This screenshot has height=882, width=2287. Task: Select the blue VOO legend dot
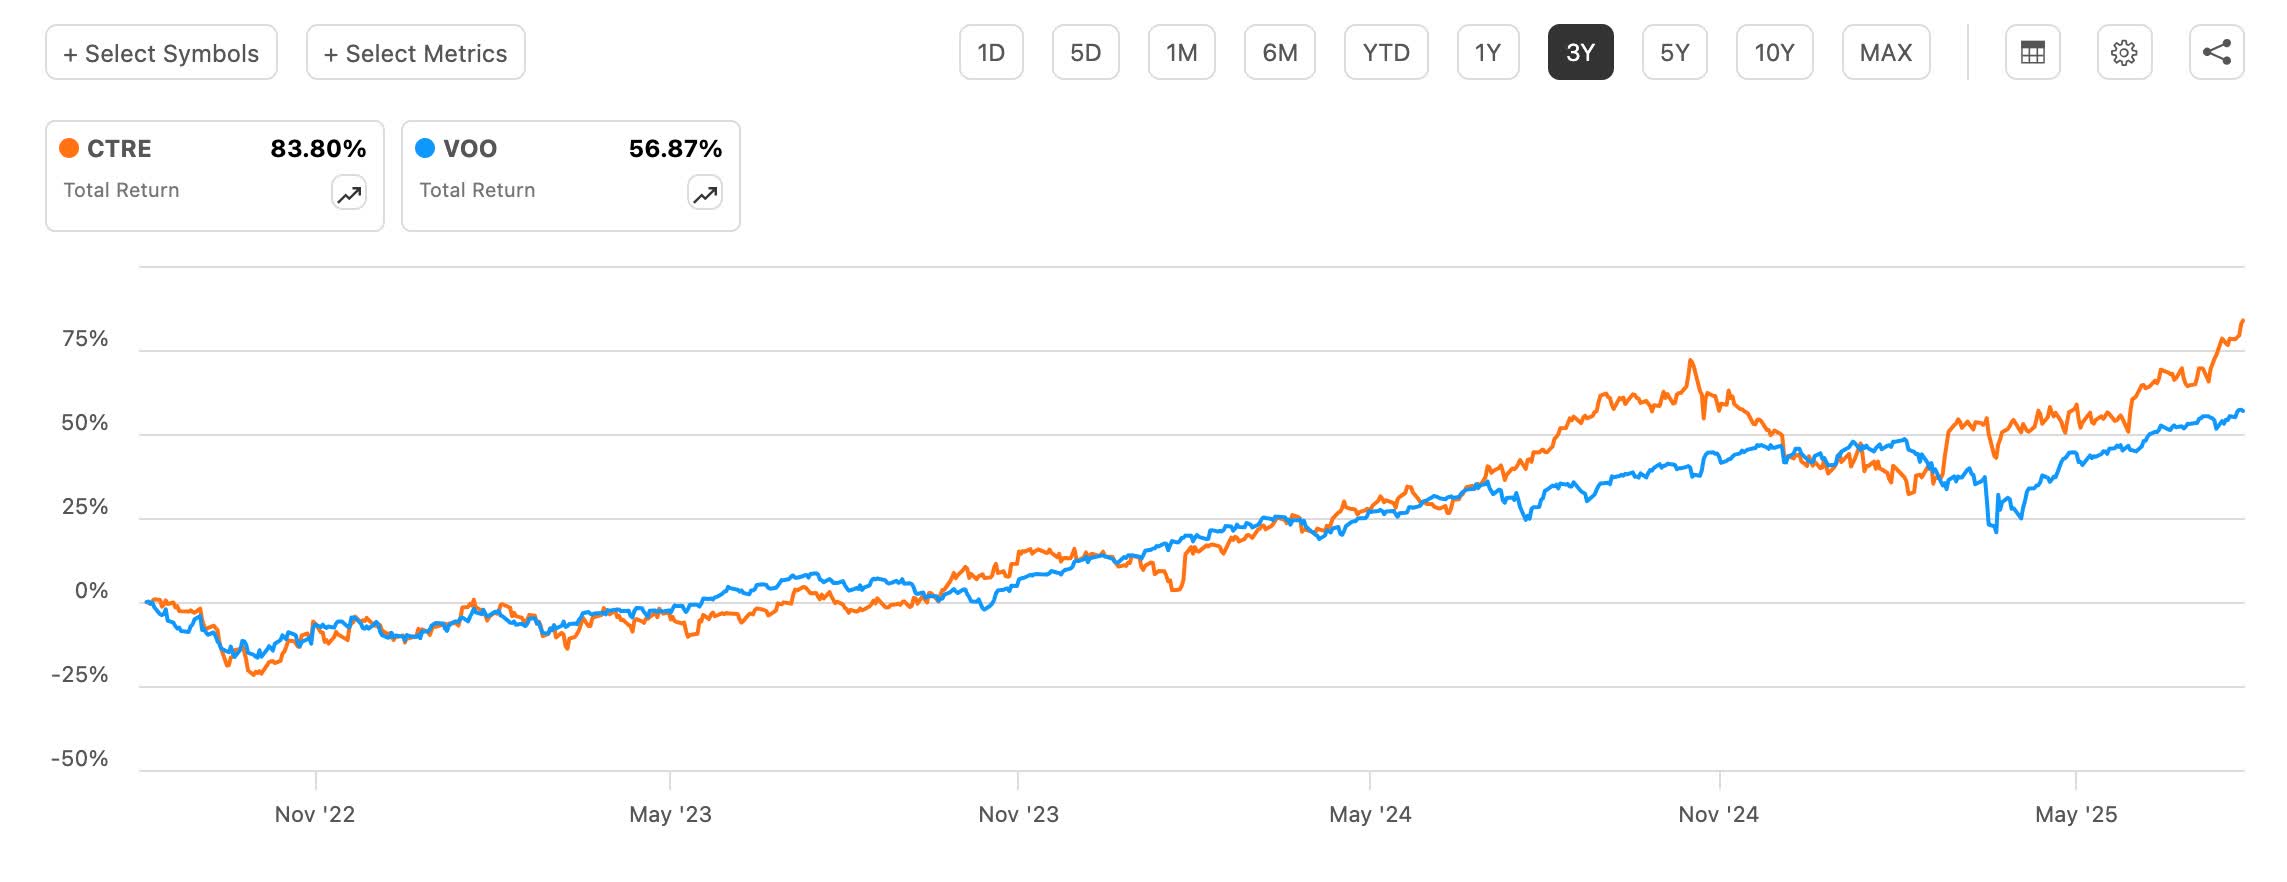[424, 147]
